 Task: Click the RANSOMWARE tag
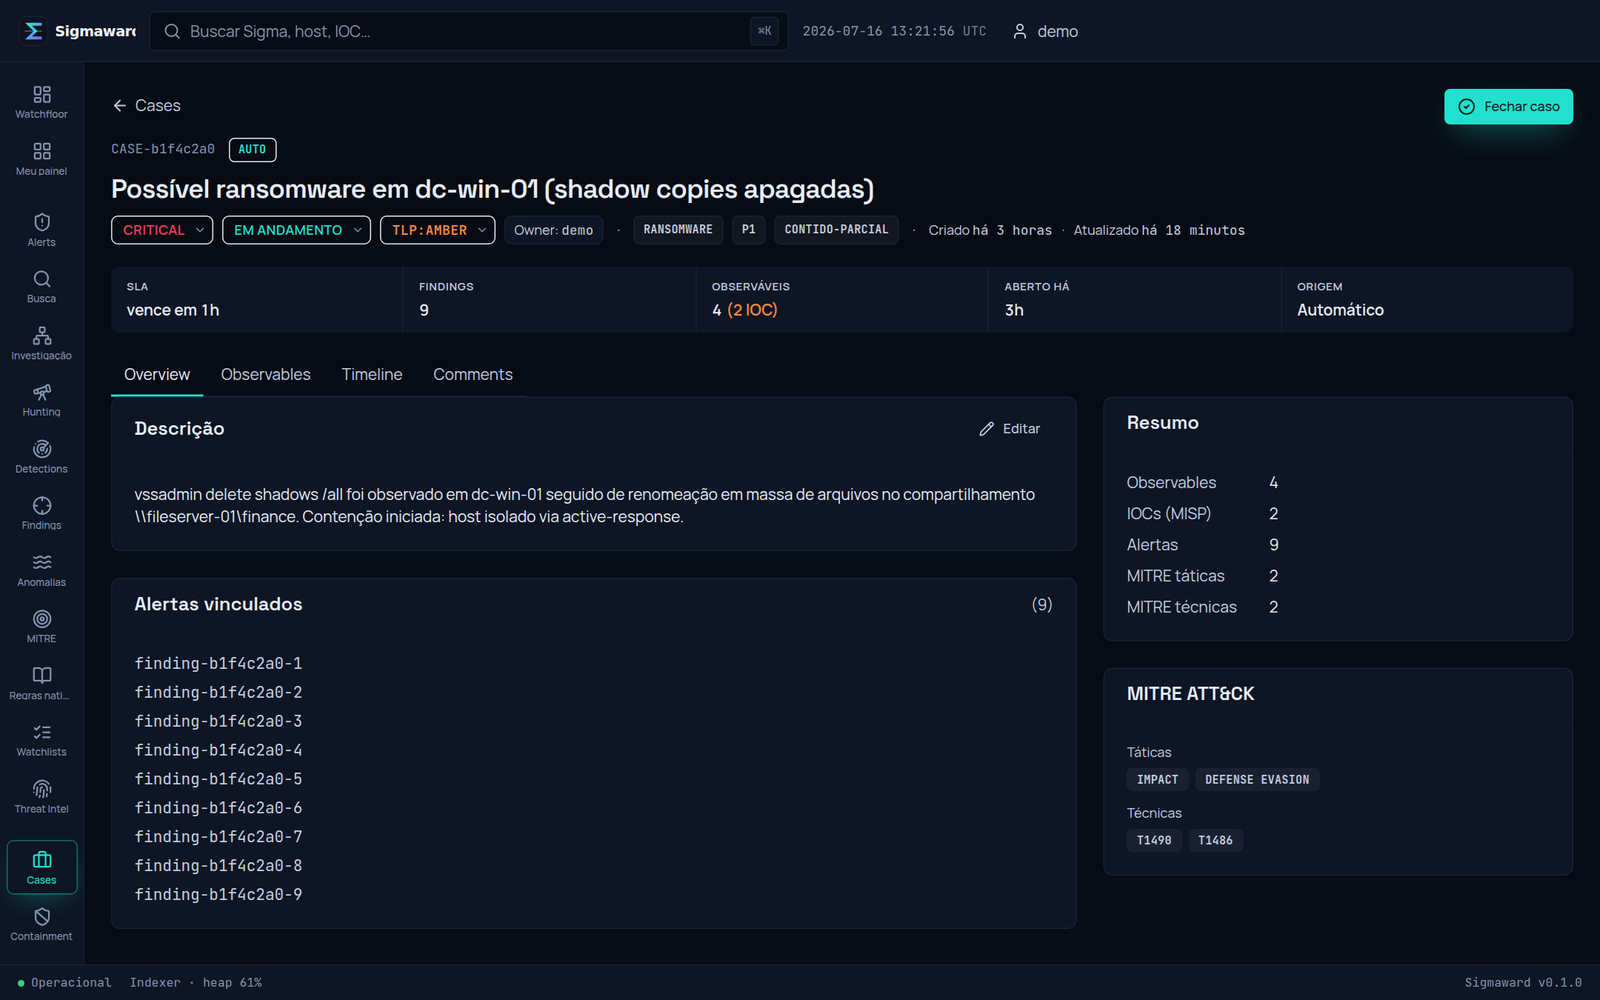678,230
